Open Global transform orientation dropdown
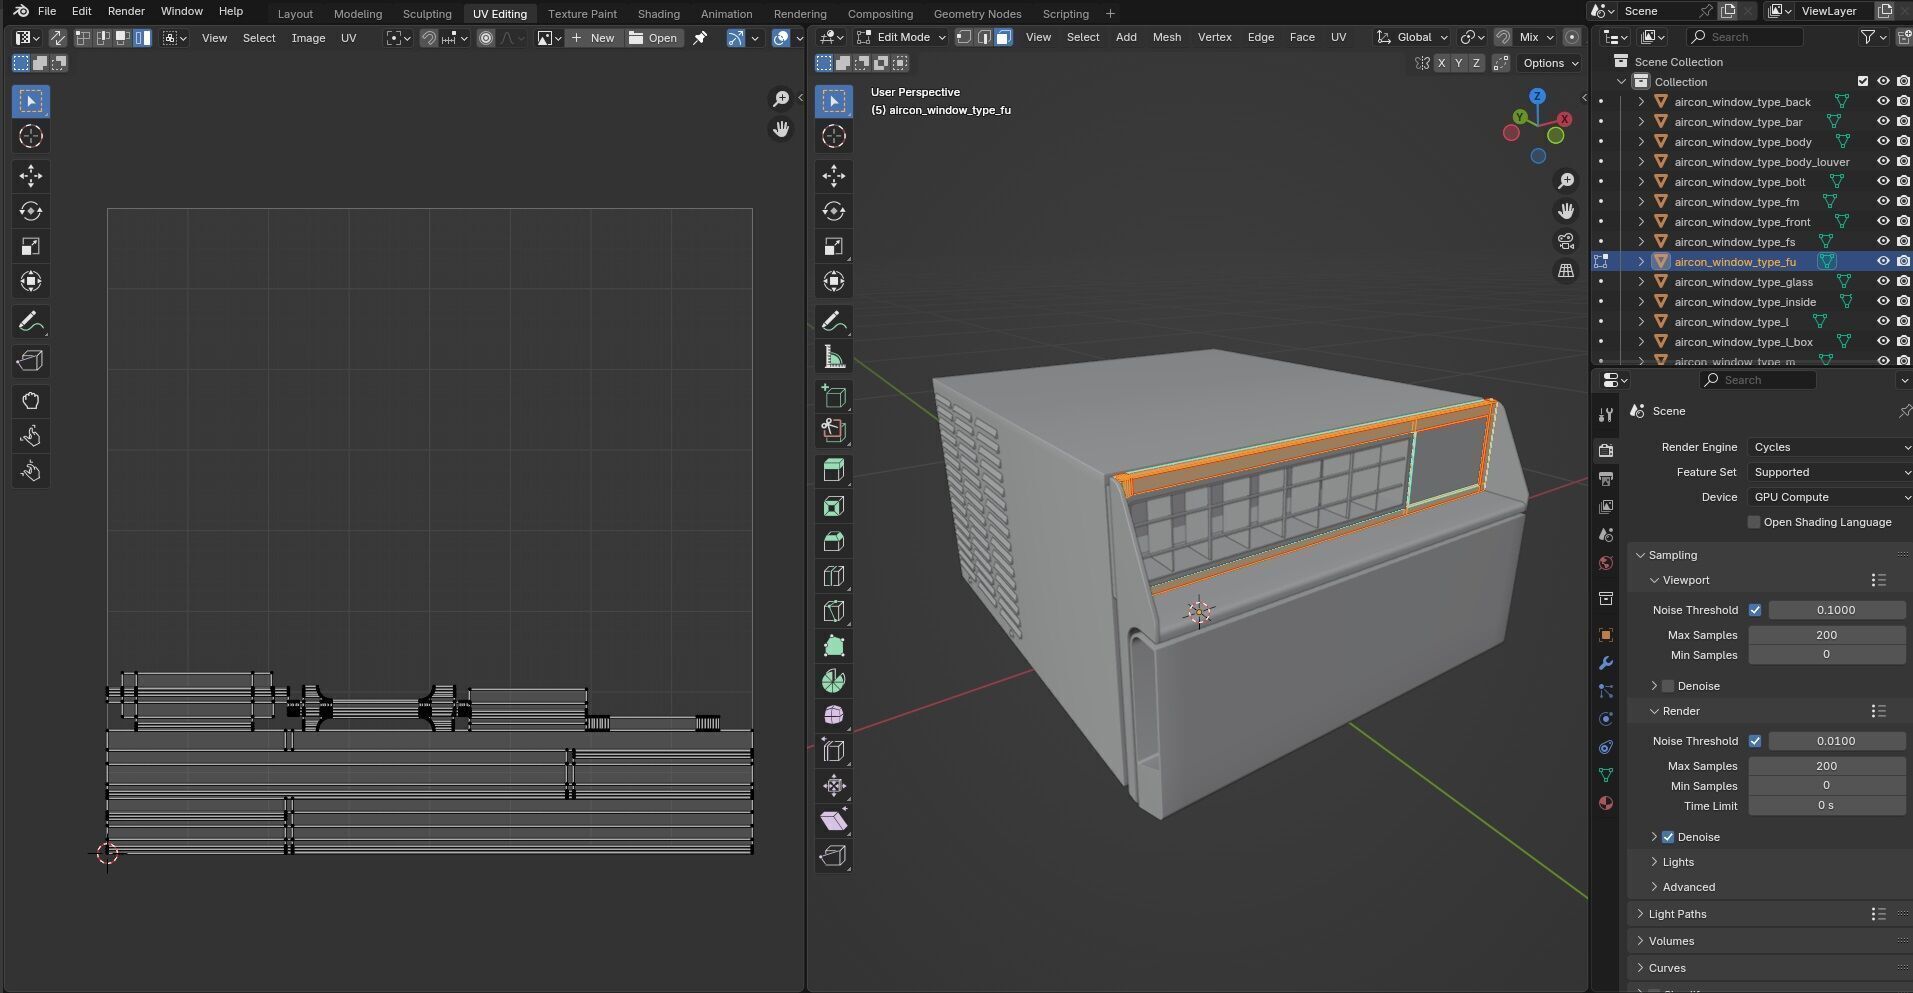Screen dimensions: 1913x993 pos(1412,37)
